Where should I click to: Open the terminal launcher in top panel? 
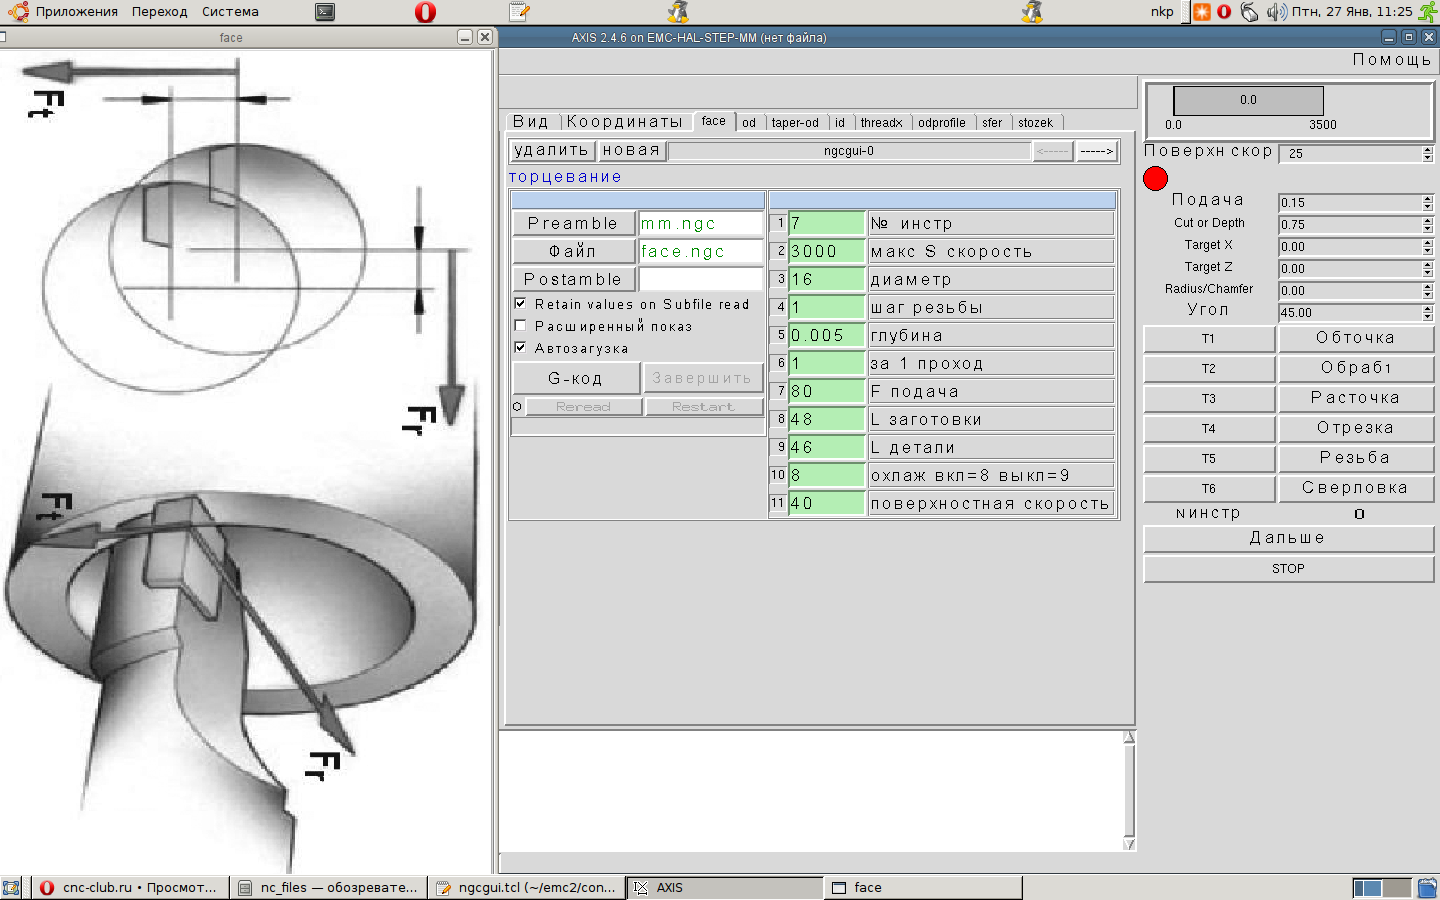coord(325,12)
